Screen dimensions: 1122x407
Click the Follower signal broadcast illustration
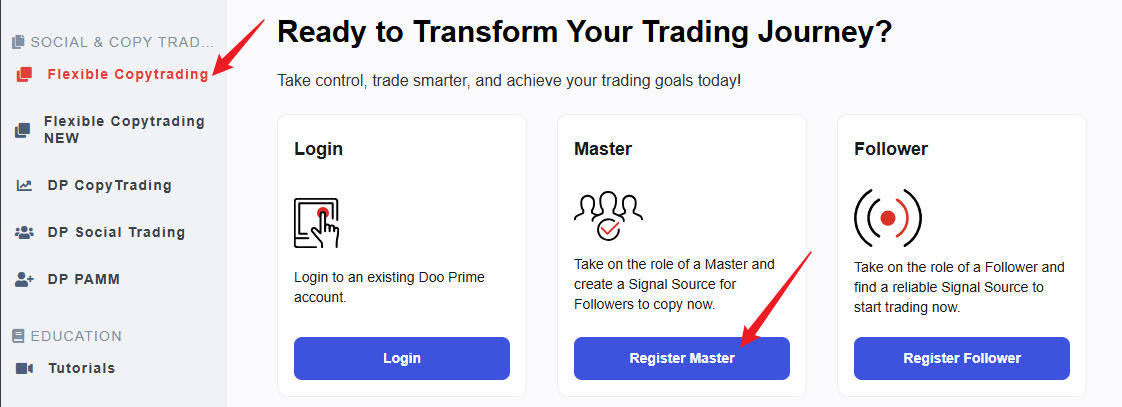pyautogui.click(x=888, y=218)
